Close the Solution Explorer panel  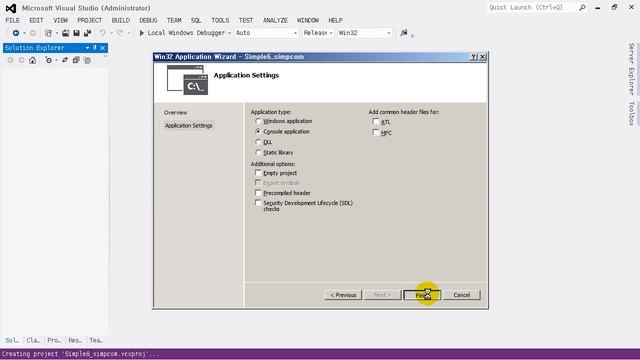102,48
